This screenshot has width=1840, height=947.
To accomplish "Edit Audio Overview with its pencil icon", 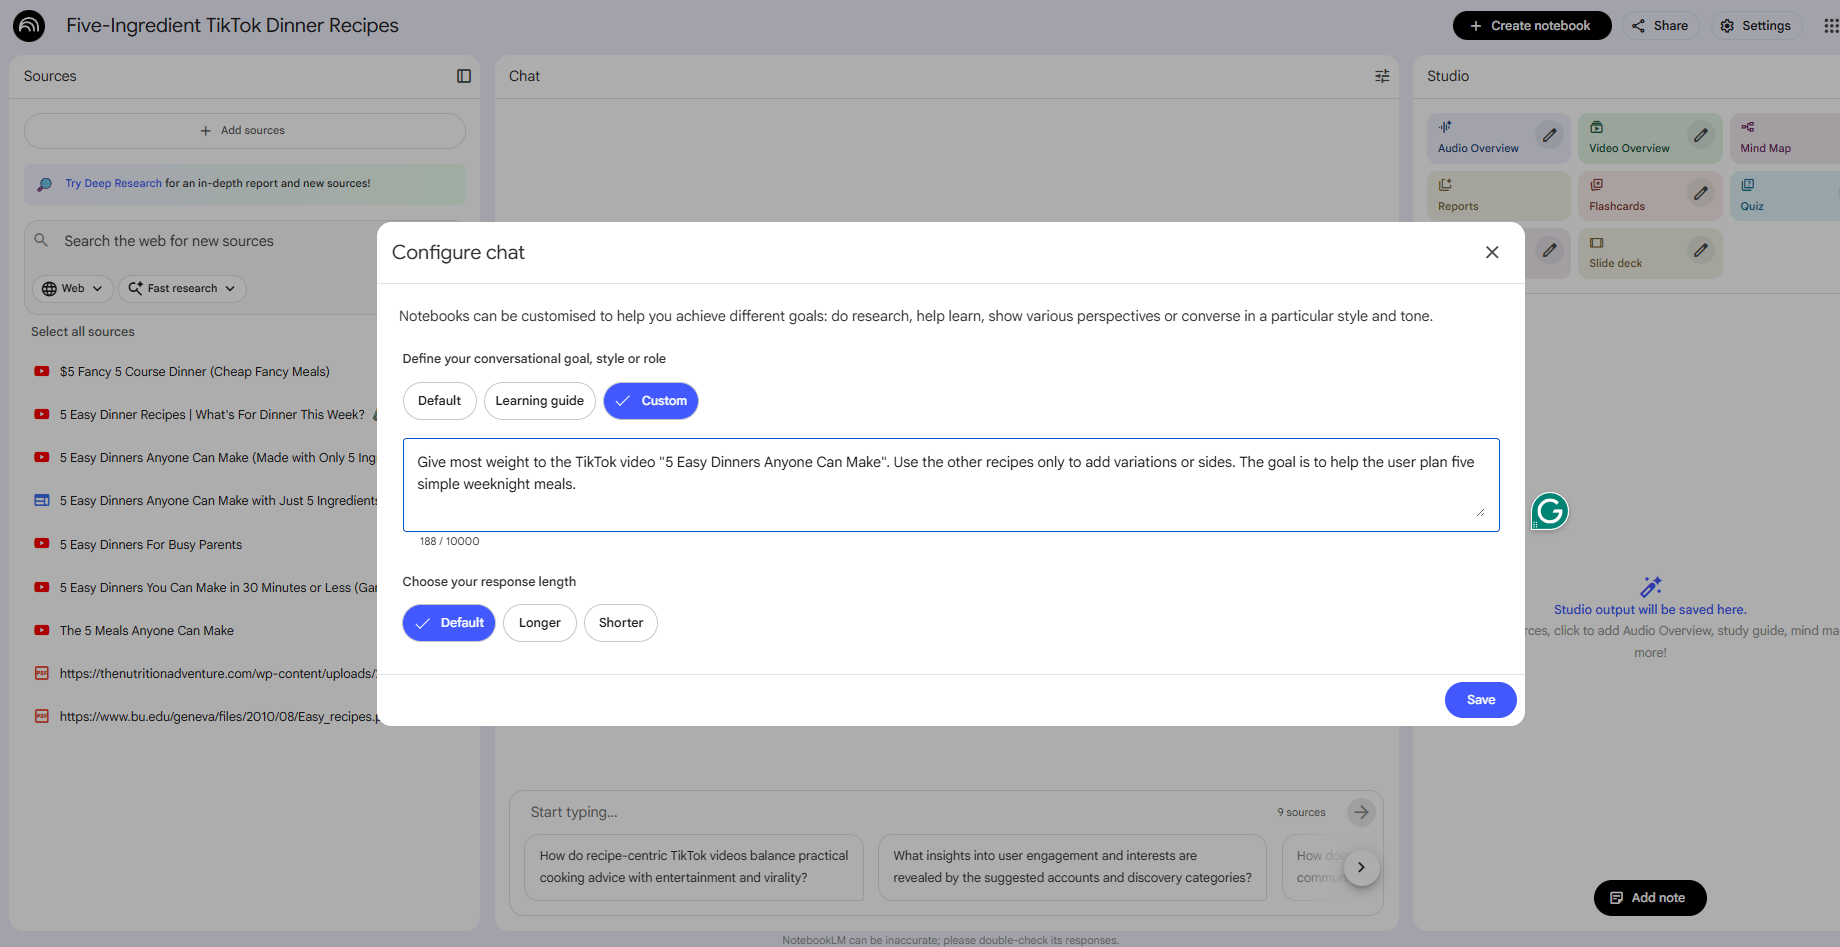I will coord(1549,135).
